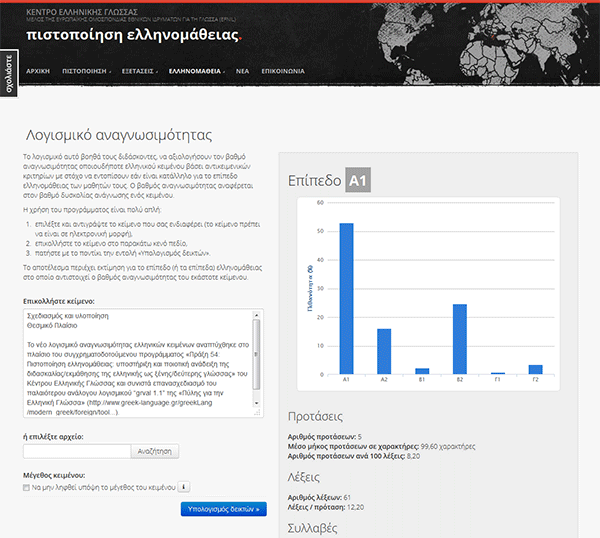Click the Λέξεις / πρόταση: 12,20 line
This screenshot has height=538, width=600.
coord(326,507)
